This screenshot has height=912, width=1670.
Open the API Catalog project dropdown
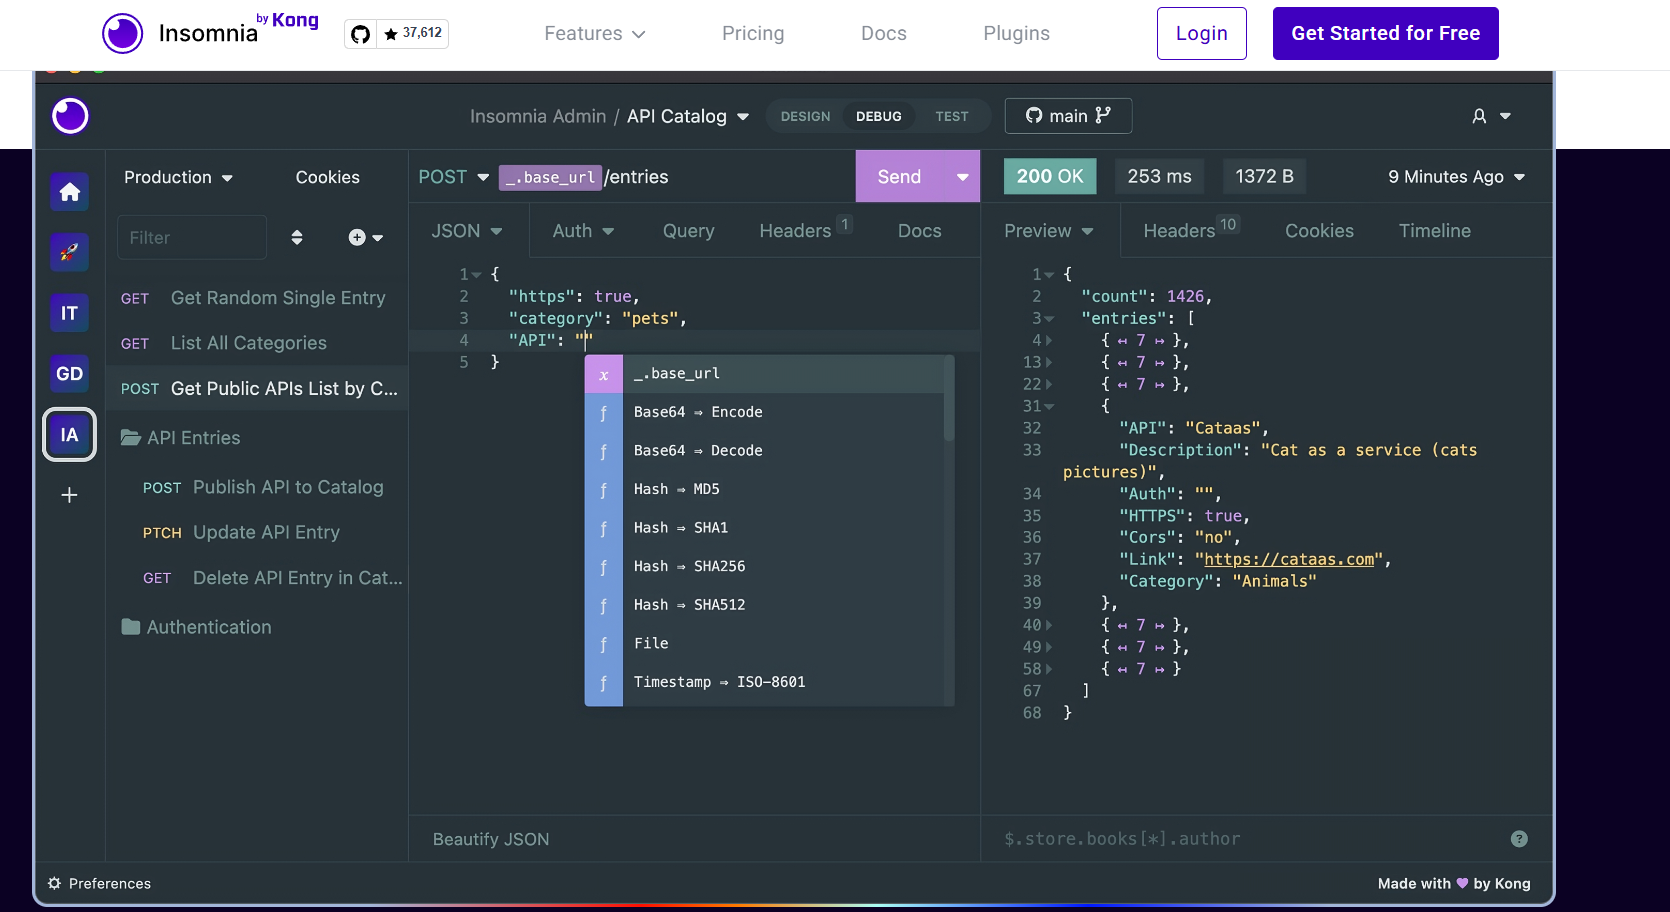[x=688, y=116]
